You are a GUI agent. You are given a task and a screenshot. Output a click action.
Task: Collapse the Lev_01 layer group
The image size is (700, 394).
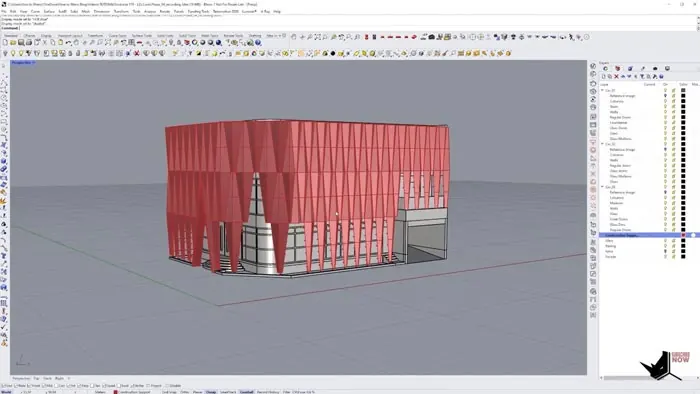pos(602,90)
